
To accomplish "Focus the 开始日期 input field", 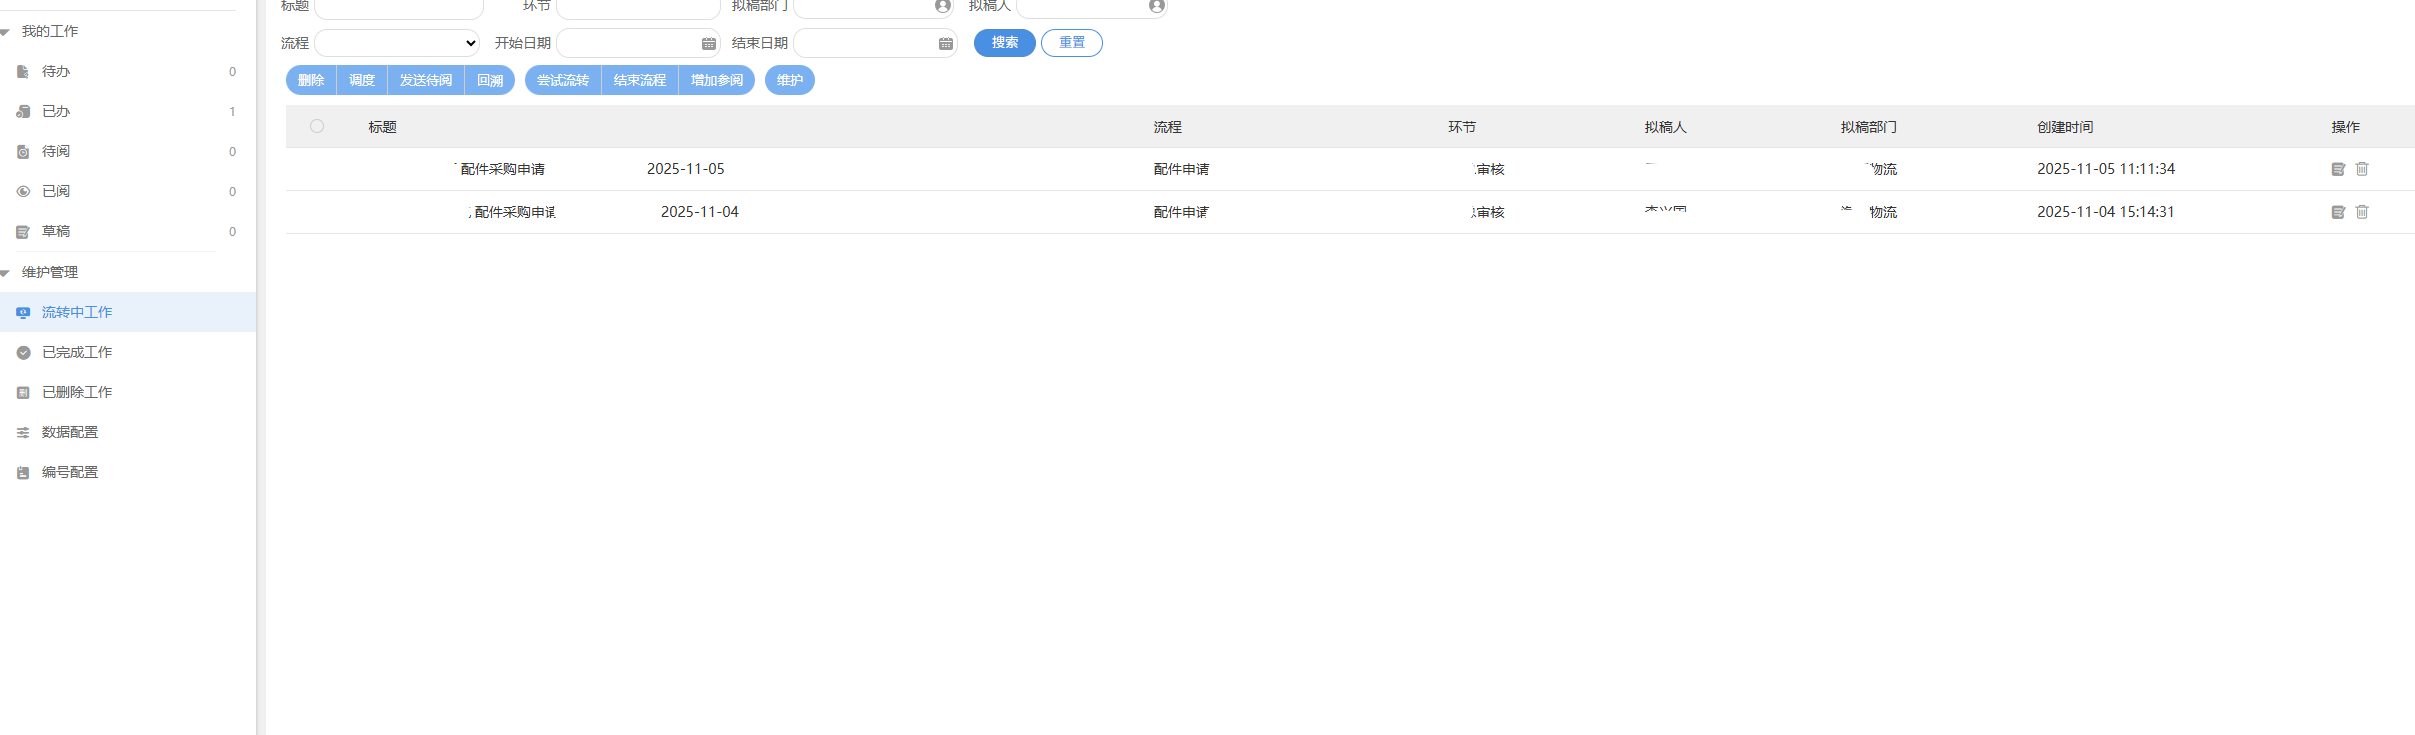I will tap(638, 43).
